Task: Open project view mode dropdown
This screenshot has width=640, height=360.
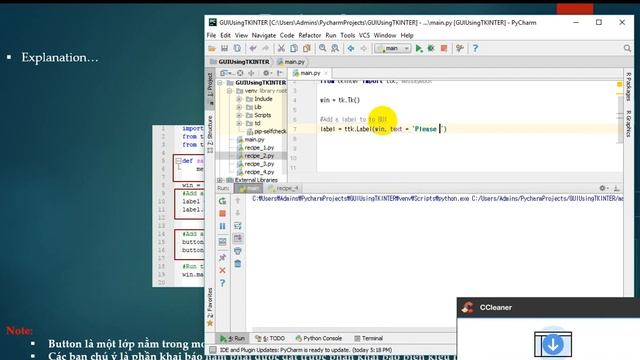Action: click(x=227, y=73)
